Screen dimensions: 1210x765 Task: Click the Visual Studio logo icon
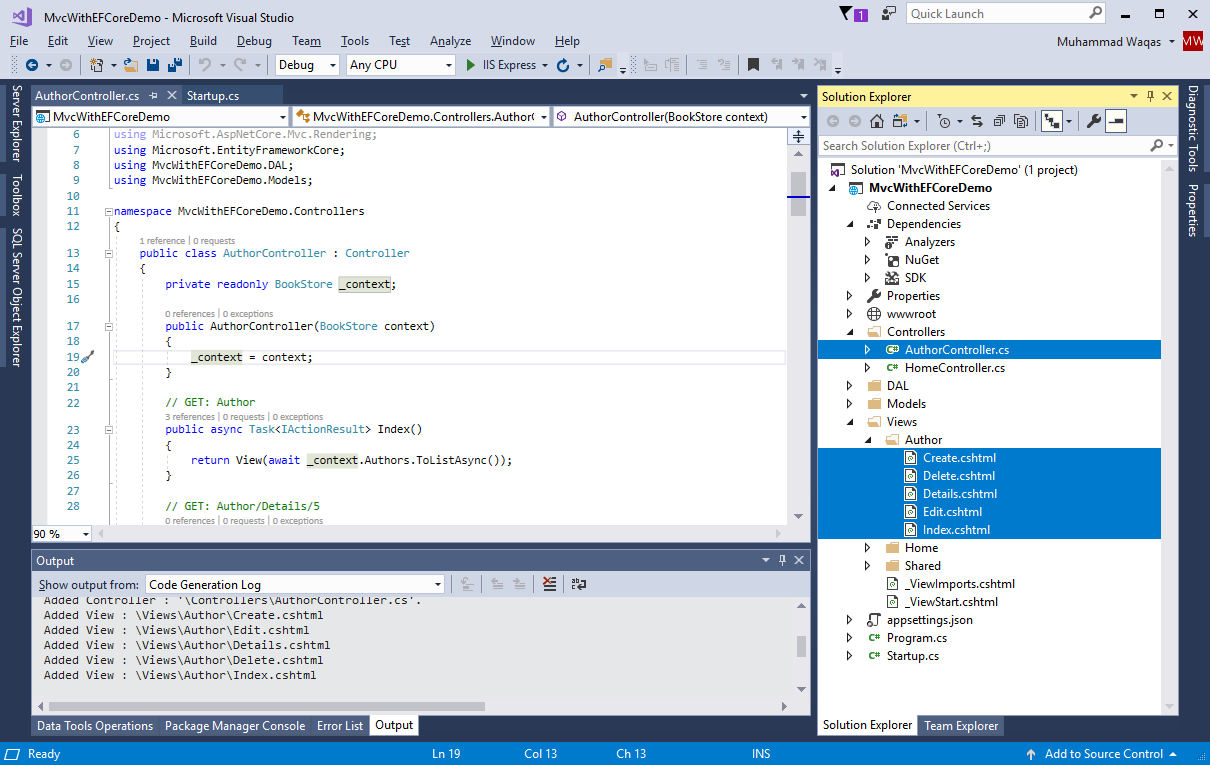21,16
